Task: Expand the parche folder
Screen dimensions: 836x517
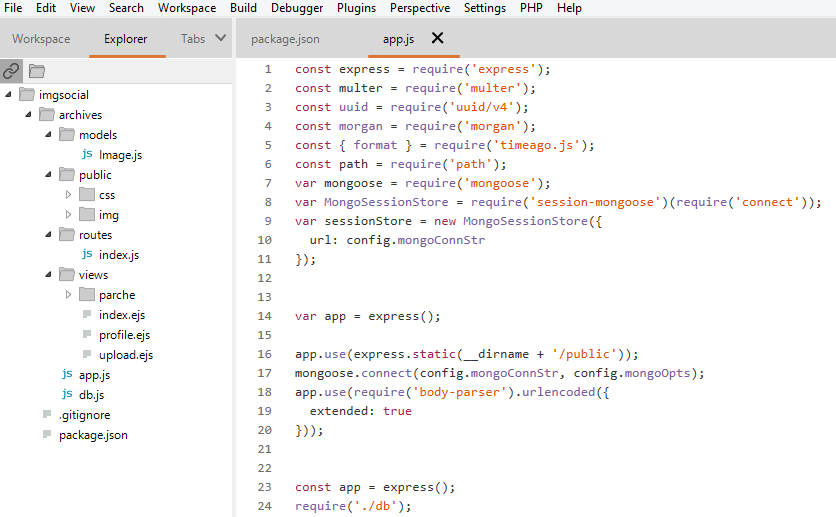Action: point(68,294)
